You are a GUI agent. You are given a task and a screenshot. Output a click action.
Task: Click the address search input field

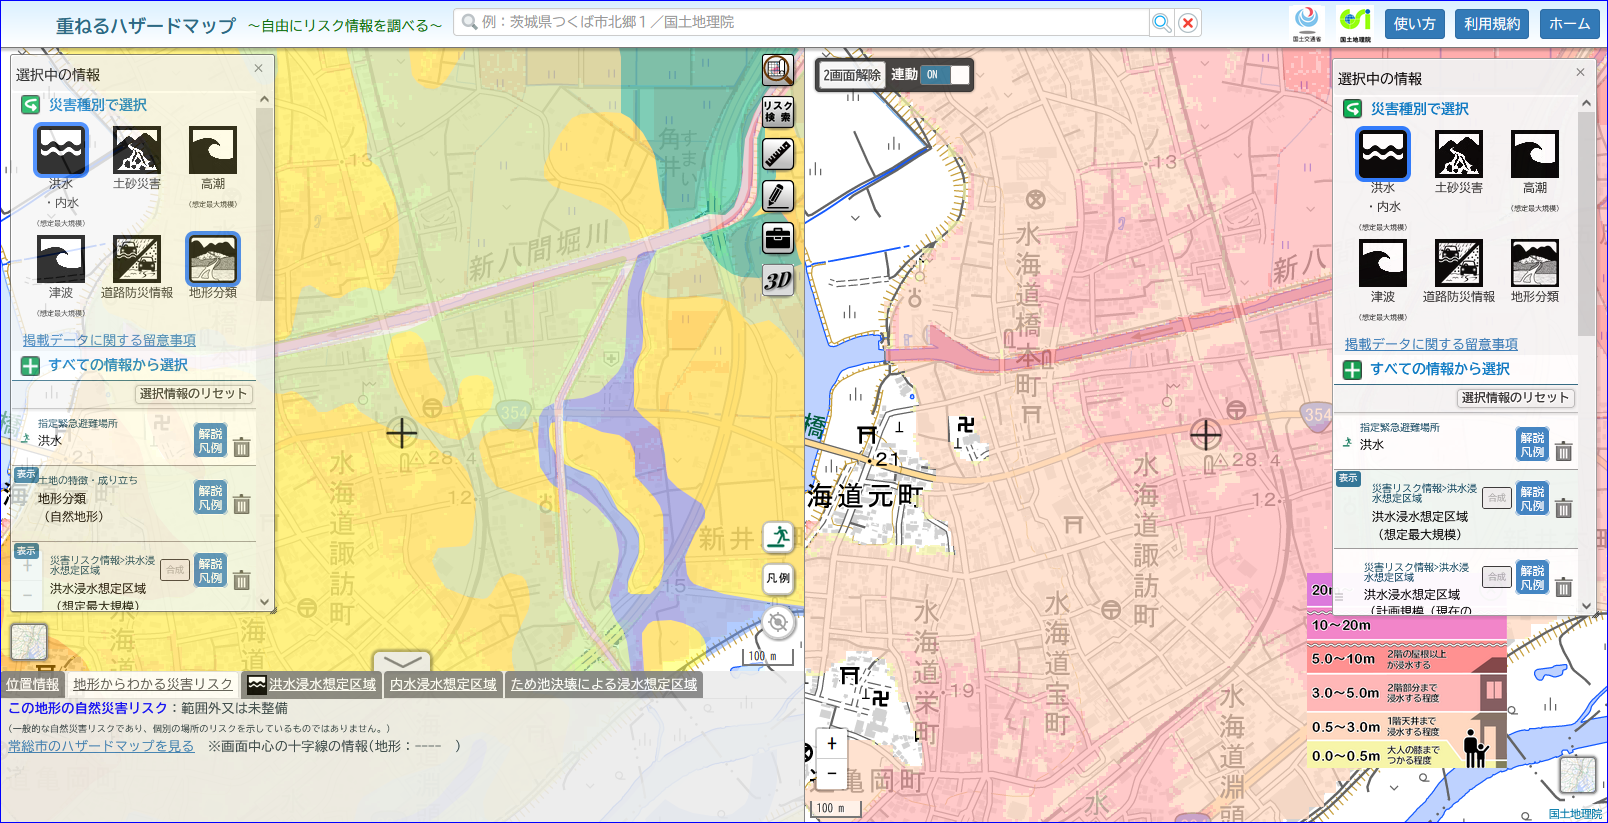pyautogui.click(x=802, y=22)
